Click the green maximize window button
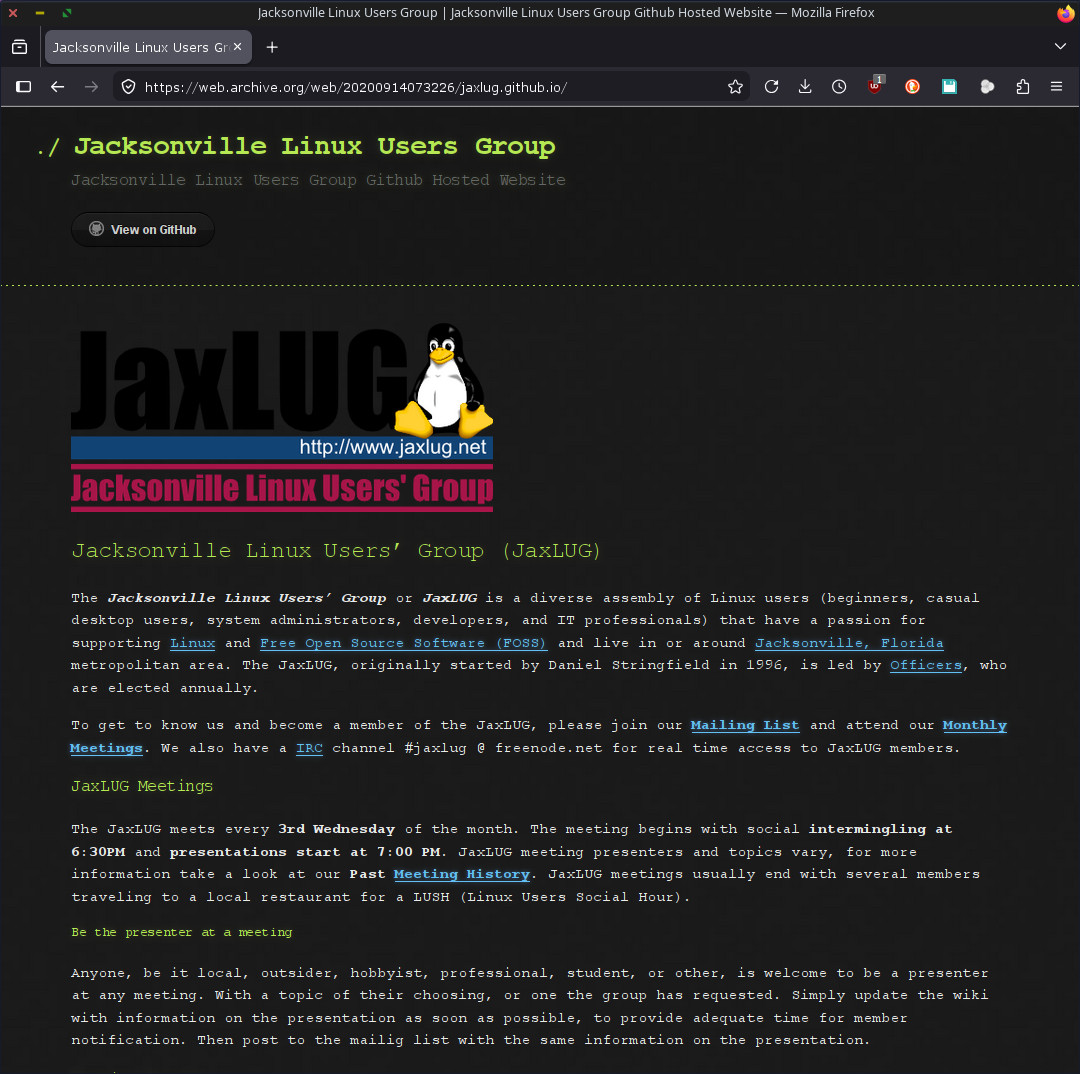This screenshot has height=1074, width=1080. point(66,12)
